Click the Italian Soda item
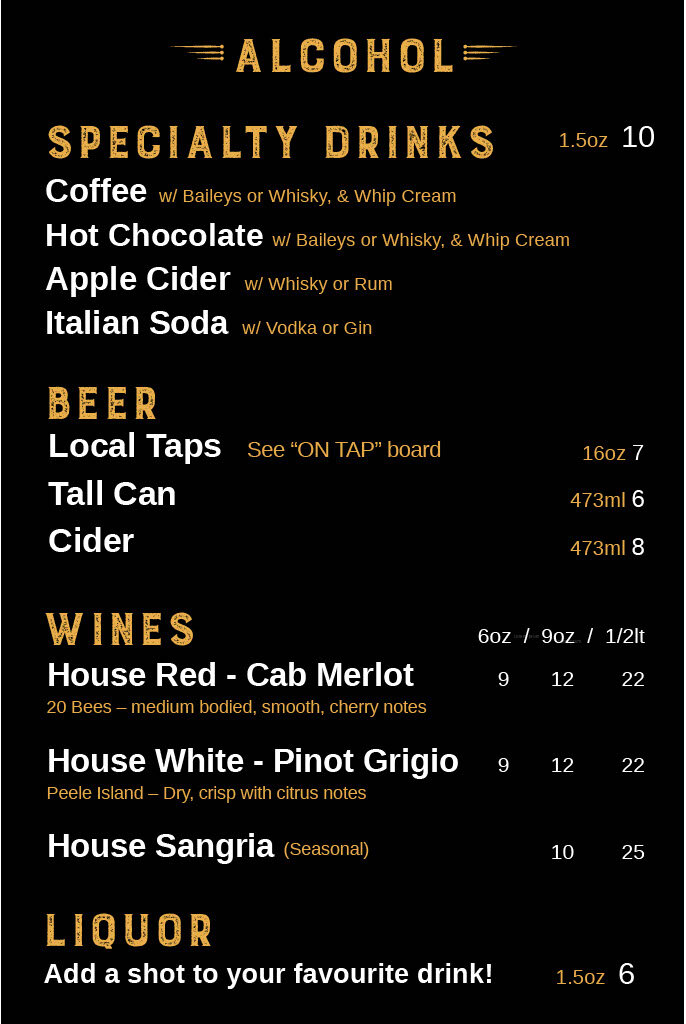The height and width of the screenshot is (1024, 686). coord(137,323)
